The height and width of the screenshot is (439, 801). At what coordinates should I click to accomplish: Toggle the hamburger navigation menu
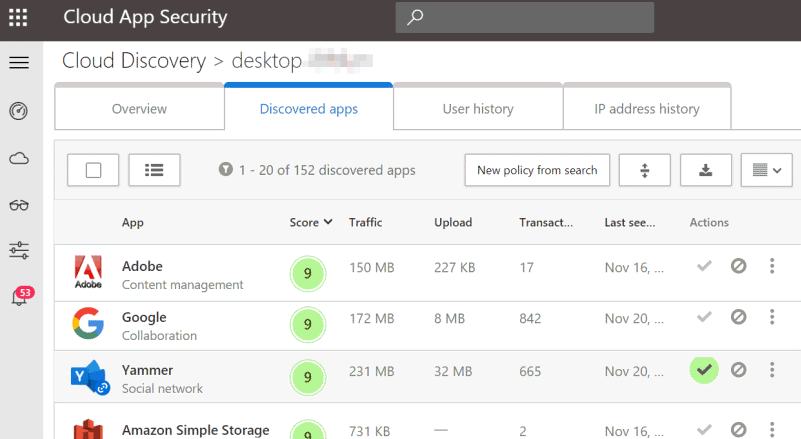pyautogui.click(x=19, y=62)
